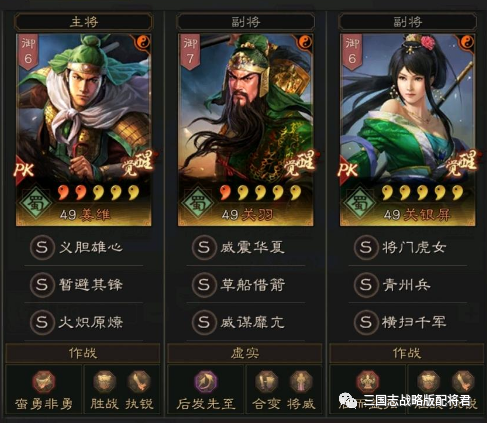Select the 执锐 tactic icon under 姜维

[x=139, y=382]
